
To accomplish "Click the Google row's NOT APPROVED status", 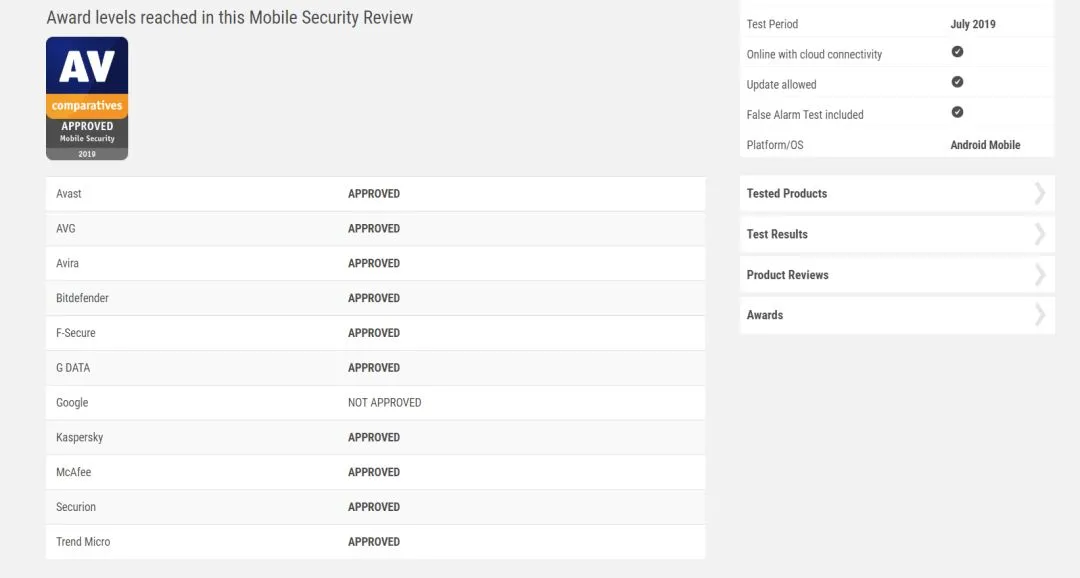I will point(384,403).
